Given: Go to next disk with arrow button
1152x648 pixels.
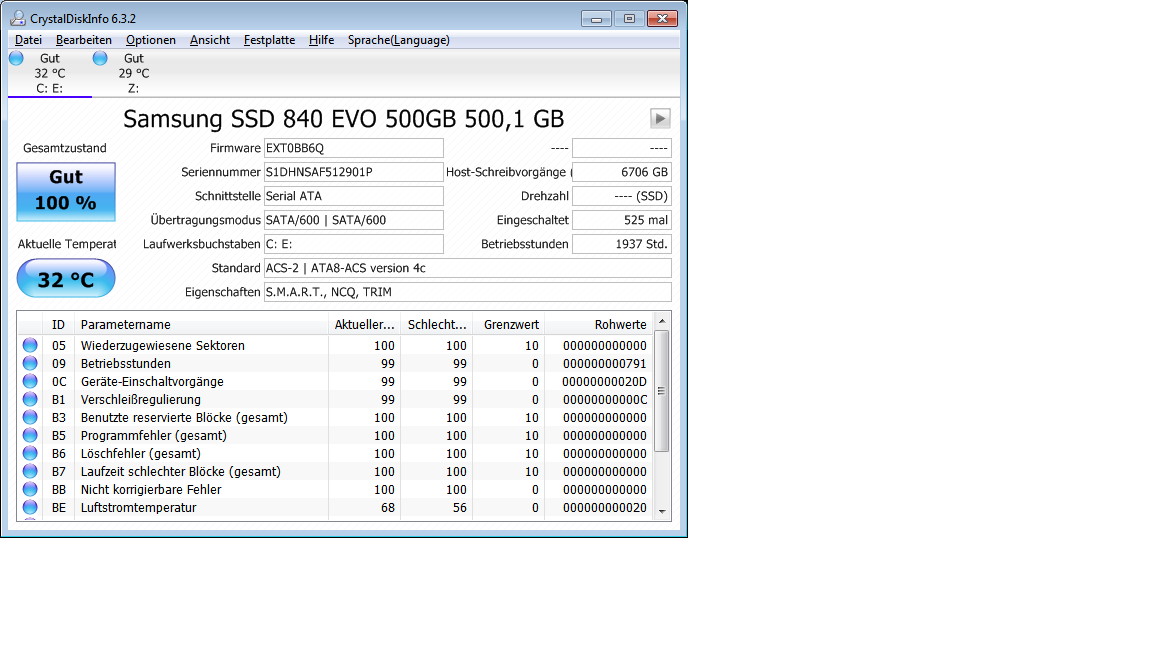Looking at the screenshot, I should [660, 118].
